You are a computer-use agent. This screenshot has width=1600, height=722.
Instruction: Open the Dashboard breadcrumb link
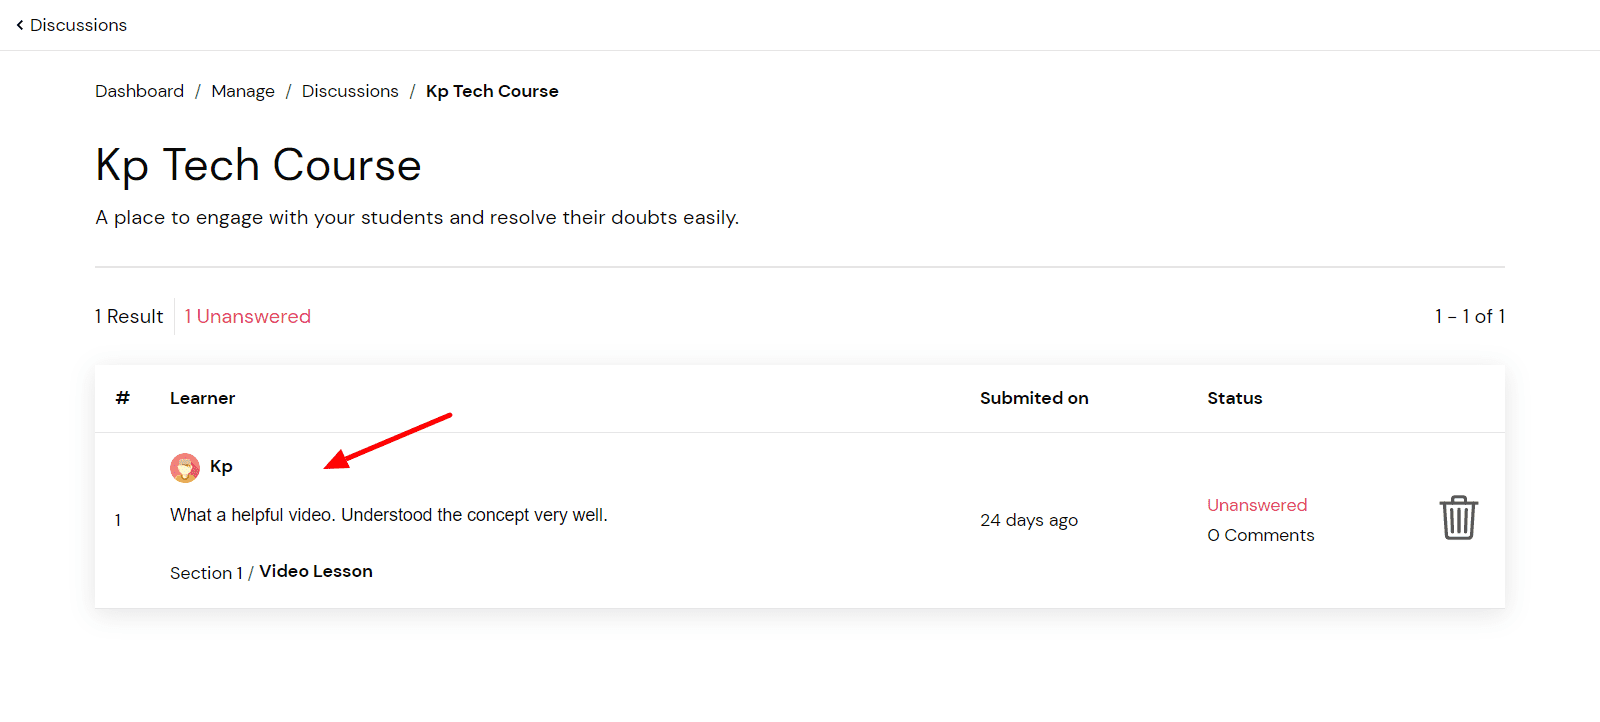[x=139, y=91]
